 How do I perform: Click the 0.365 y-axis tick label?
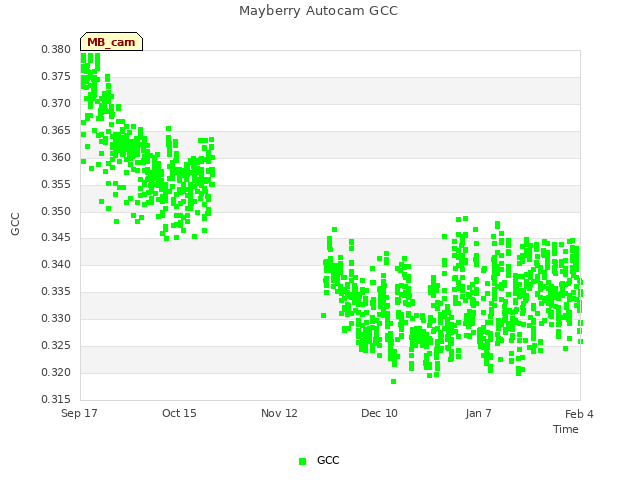56,130
